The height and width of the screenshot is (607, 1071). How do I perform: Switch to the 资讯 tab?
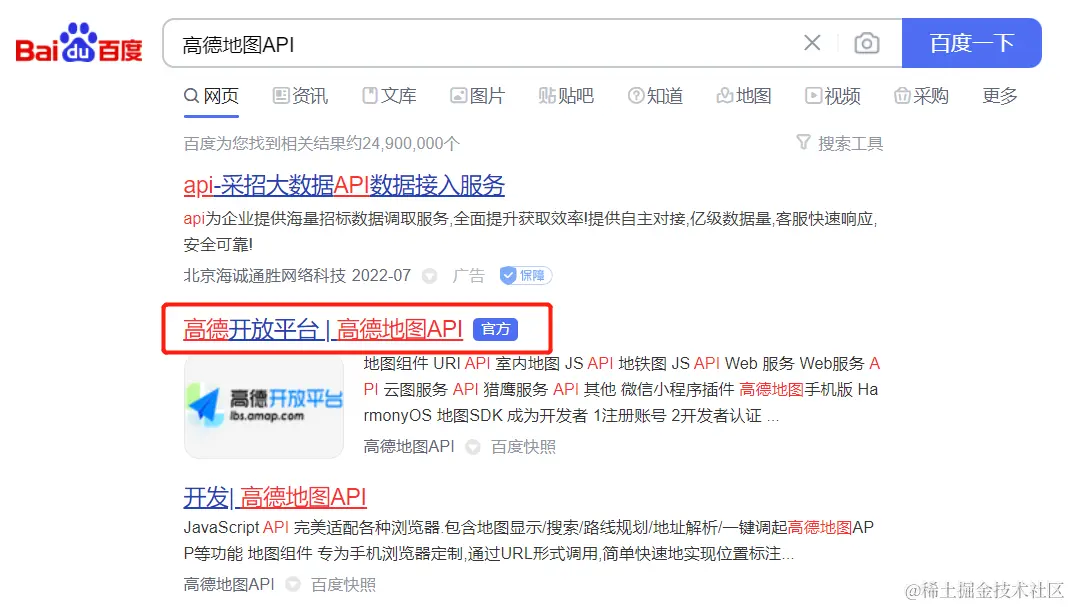point(300,96)
